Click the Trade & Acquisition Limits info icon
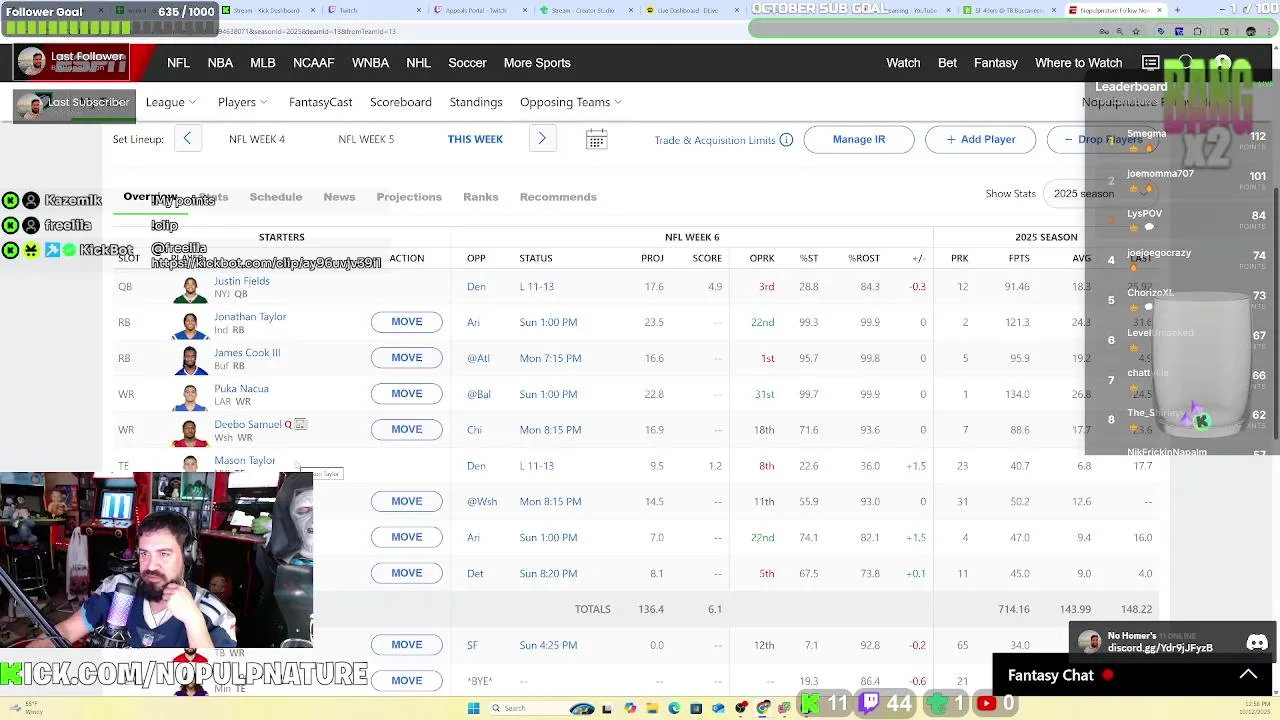1280x720 pixels. pos(786,140)
